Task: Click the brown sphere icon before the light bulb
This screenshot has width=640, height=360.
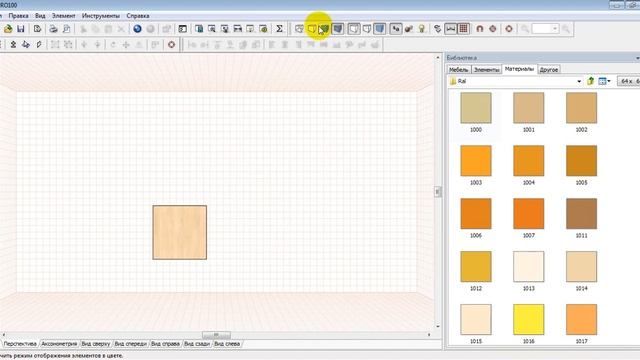Action: tap(409, 29)
